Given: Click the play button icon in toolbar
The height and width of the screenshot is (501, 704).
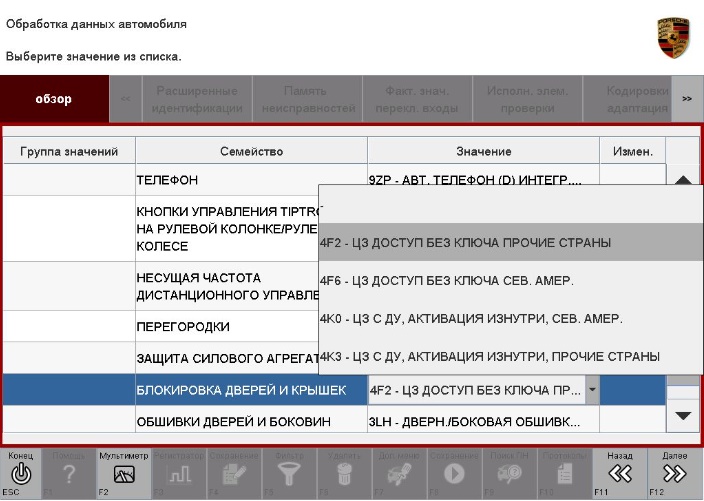Looking at the screenshot, I should click(455, 474).
